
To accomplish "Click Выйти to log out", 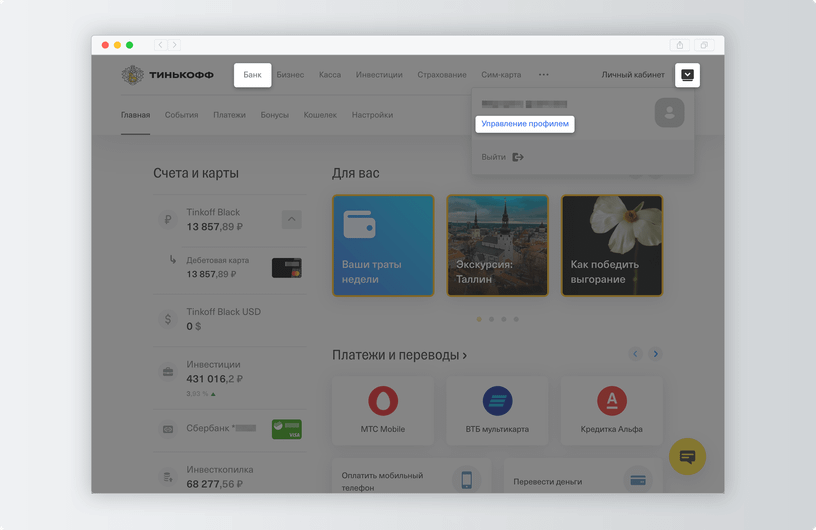I will [493, 157].
